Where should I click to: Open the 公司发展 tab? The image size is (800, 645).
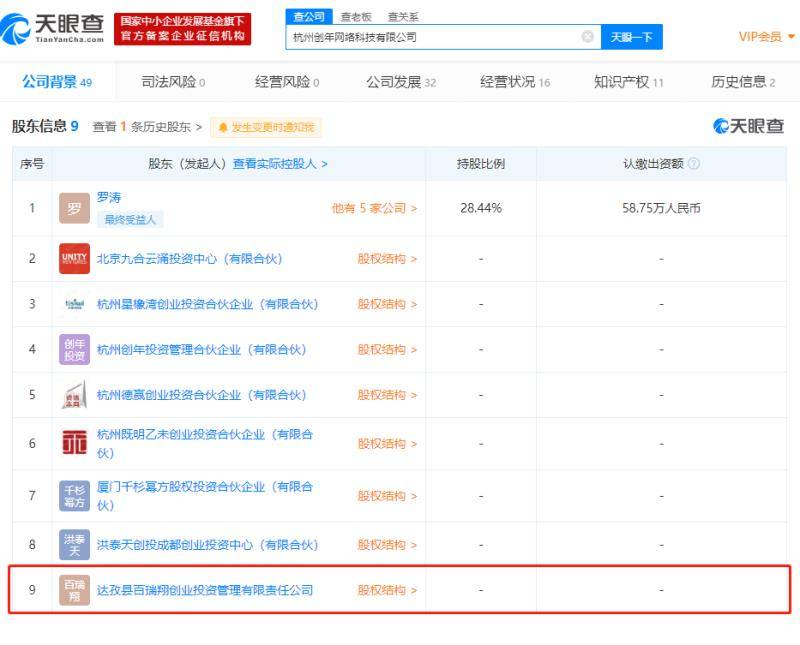point(401,82)
